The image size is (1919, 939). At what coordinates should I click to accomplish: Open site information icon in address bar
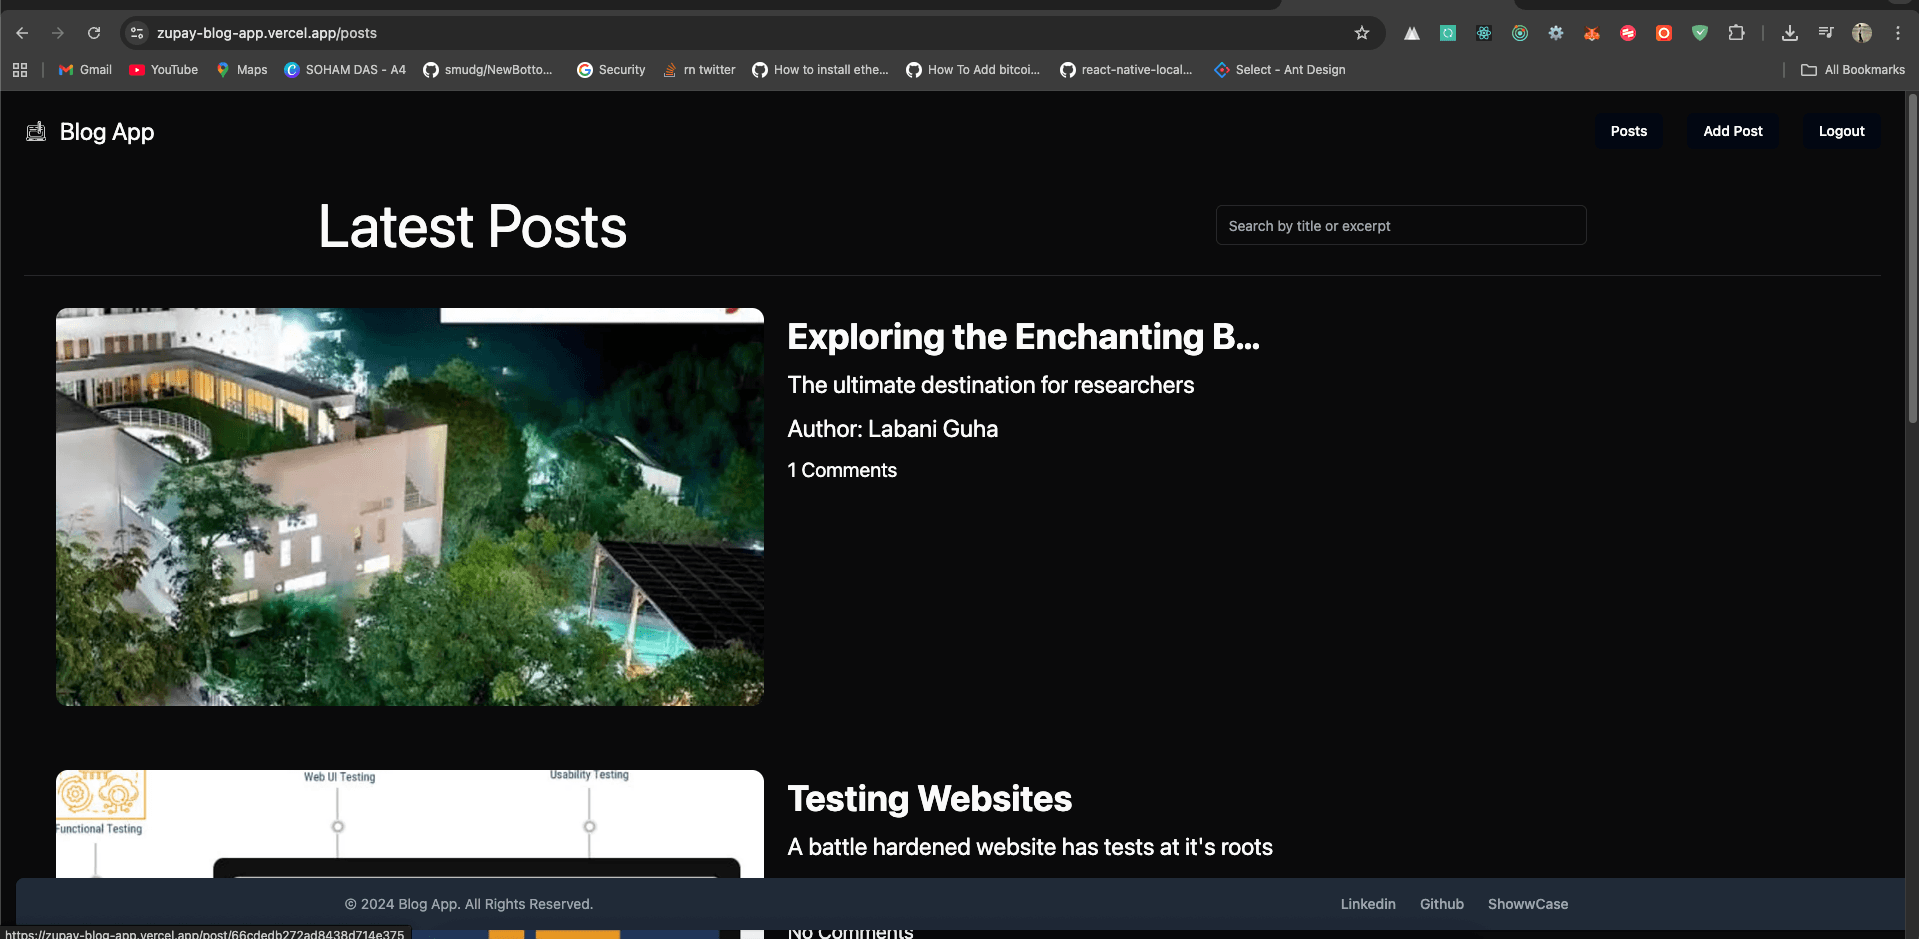pyautogui.click(x=137, y=33)
